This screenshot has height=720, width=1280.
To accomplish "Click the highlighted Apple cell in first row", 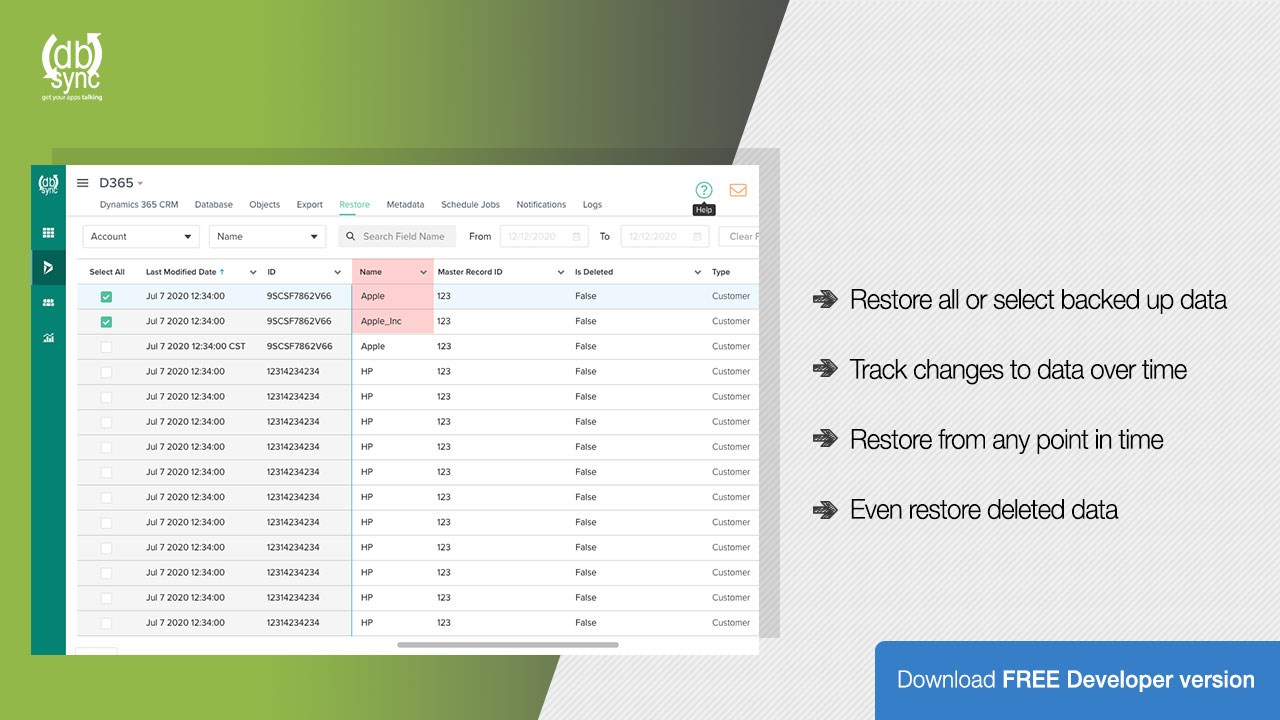I will click(393, 297).
